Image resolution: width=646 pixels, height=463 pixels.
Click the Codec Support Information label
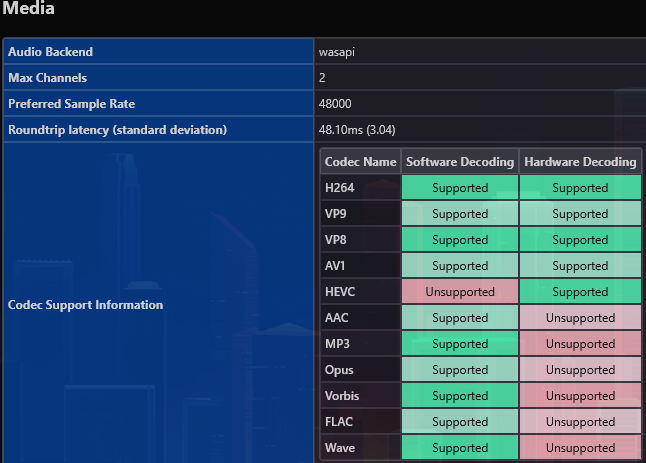tap(85, 304)
